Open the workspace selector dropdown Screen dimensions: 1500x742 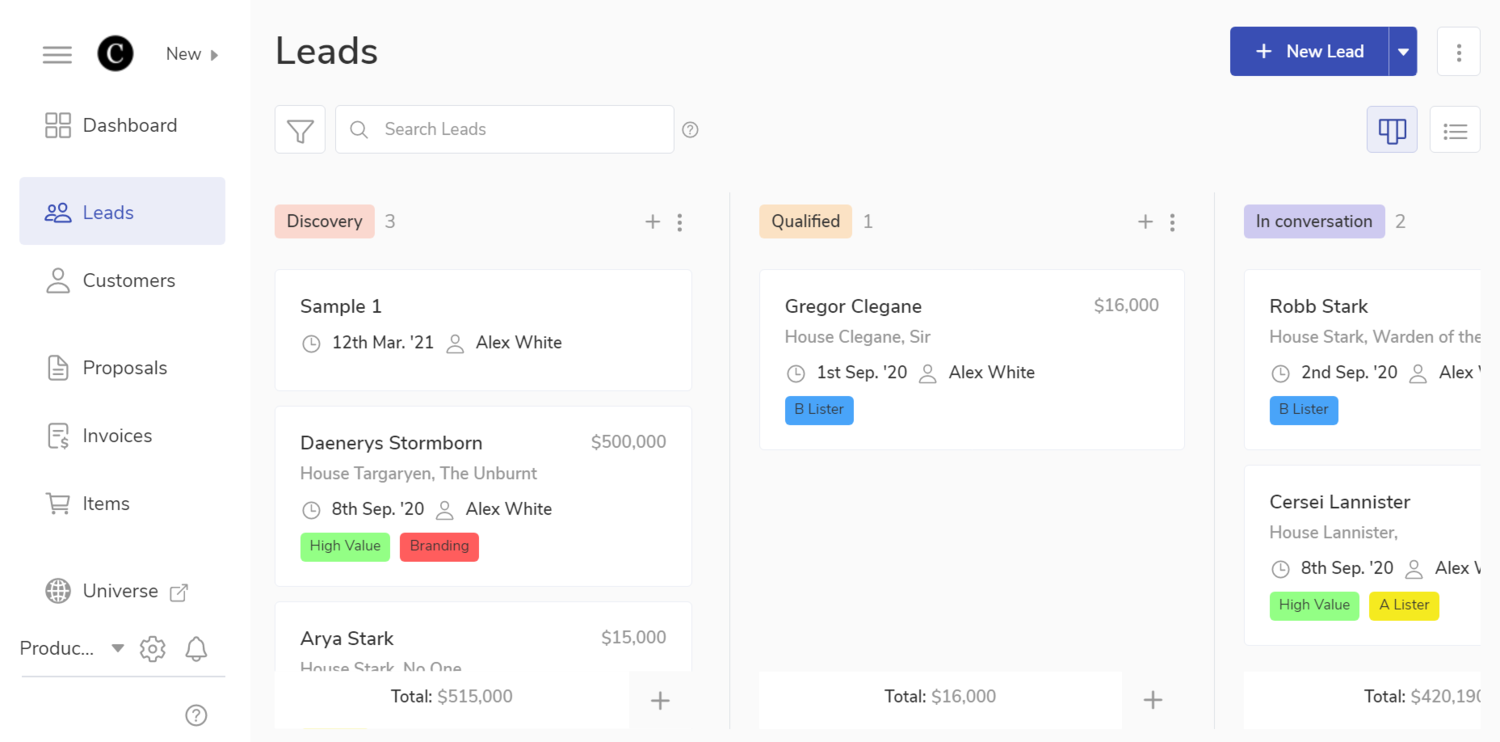coord(72,649)
